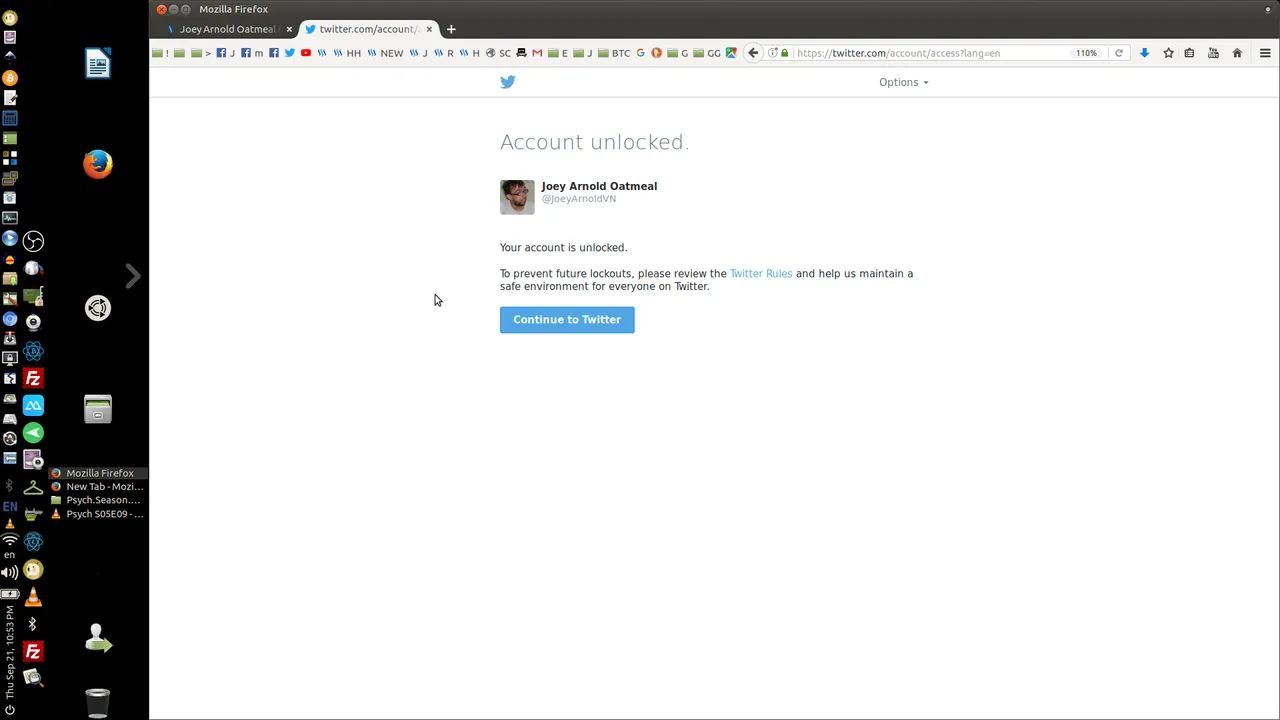
Task: Click the Ubuntu logo icon in side panel
Action: [x=98, y=308]
